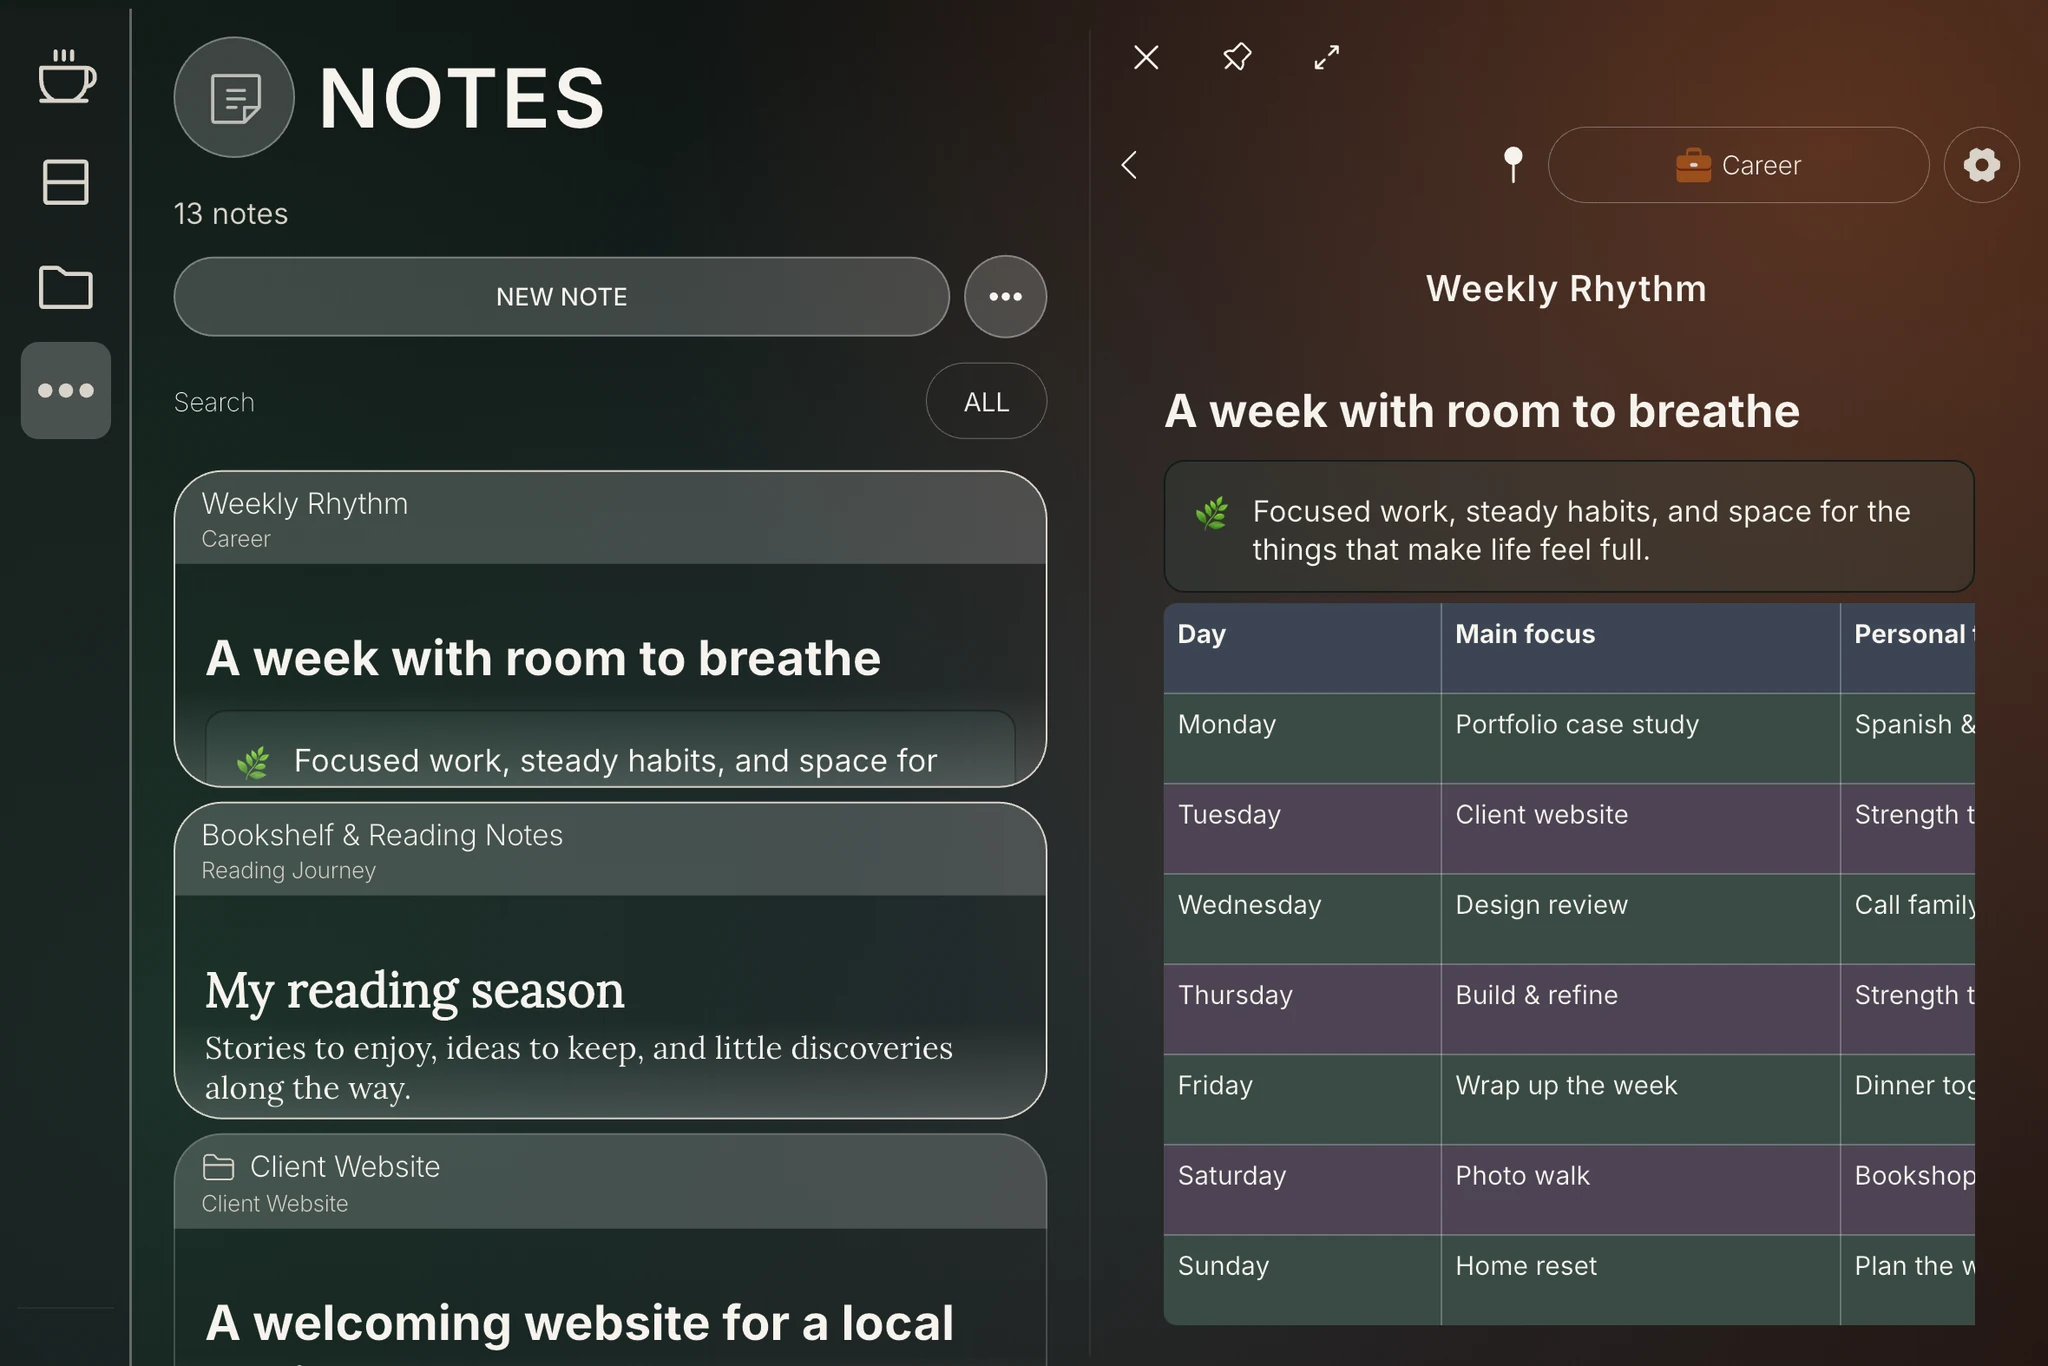Click the 'Monday' table cell
Viewport: 2048px width, 1366px height.
click(1302, 738)
